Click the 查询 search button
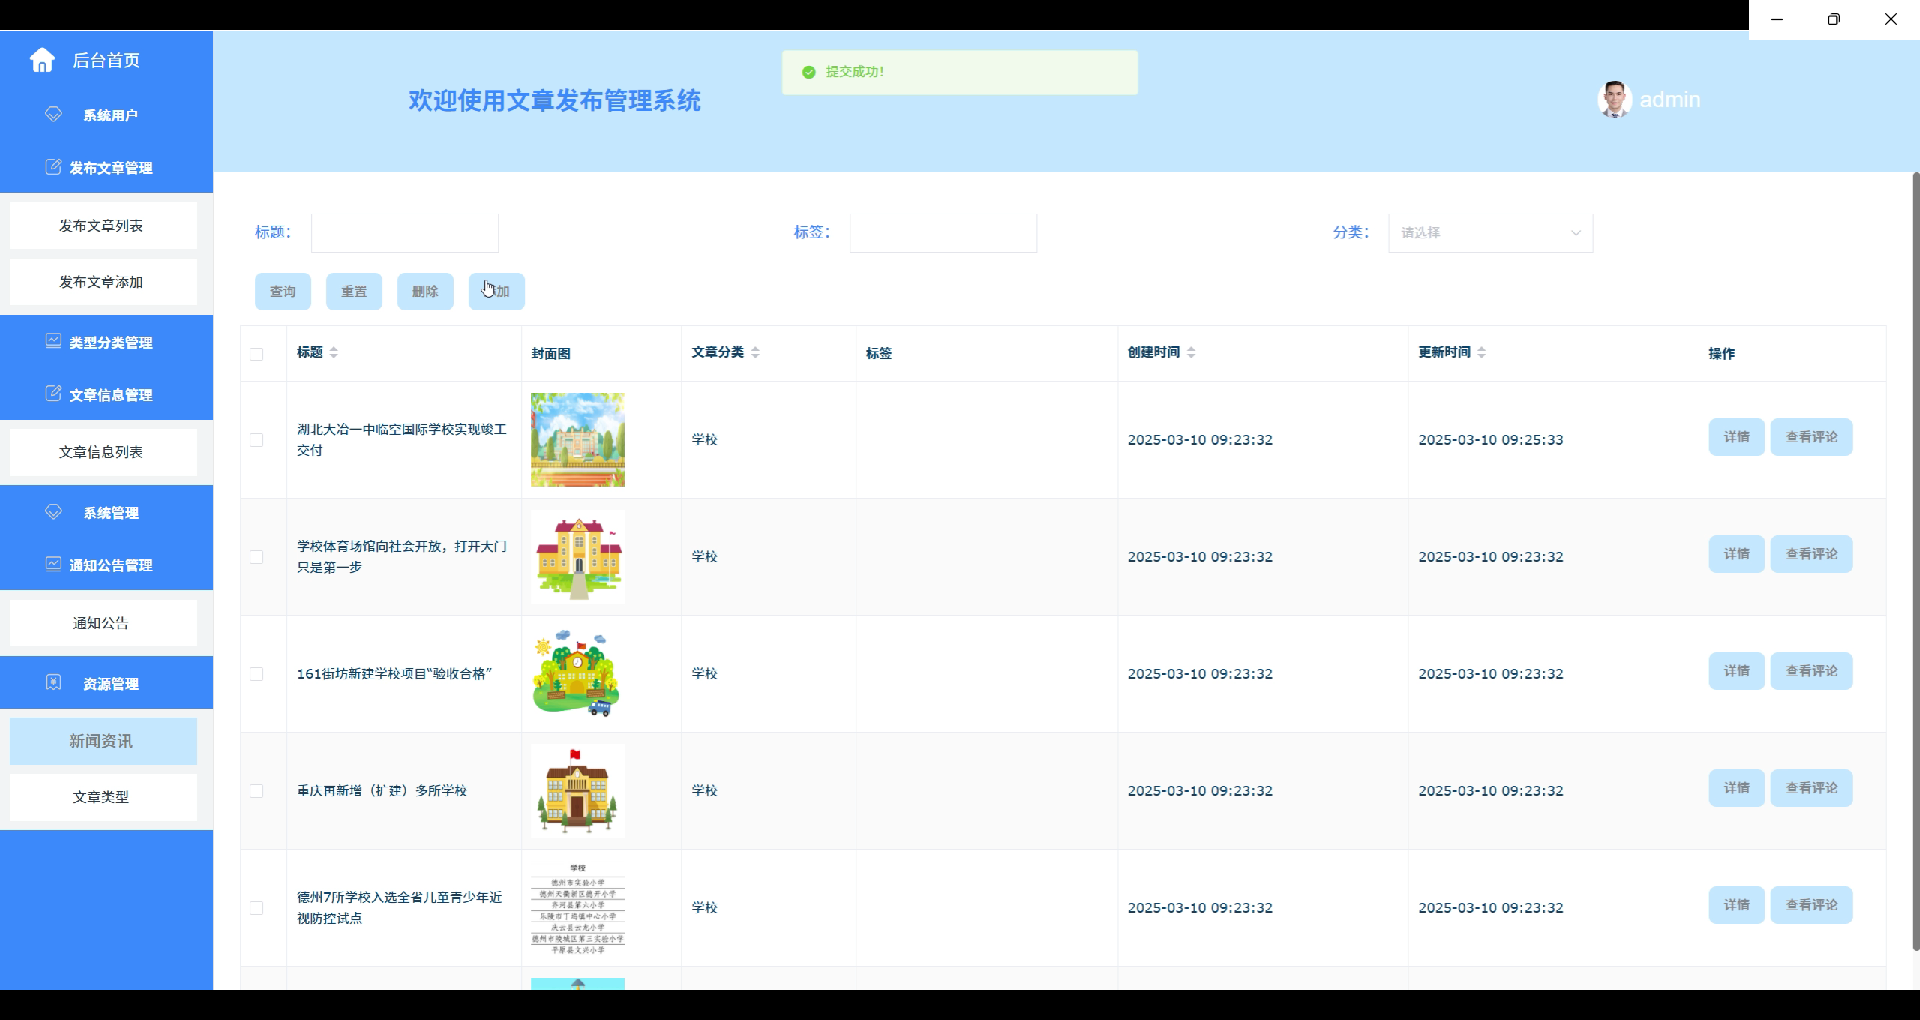The height and width of the screenshot is (1020, 1920). [283, 291]
